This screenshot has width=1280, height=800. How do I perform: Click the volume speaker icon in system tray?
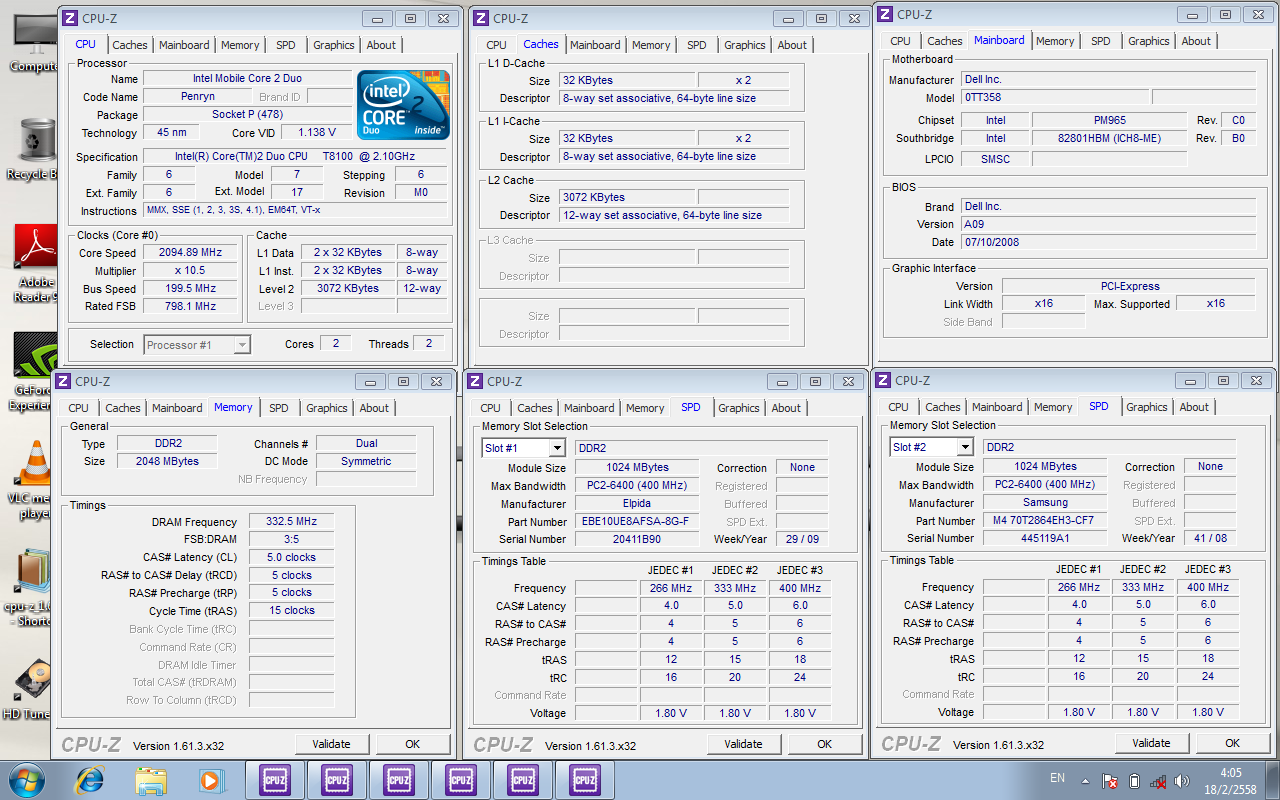(1181, 780)
